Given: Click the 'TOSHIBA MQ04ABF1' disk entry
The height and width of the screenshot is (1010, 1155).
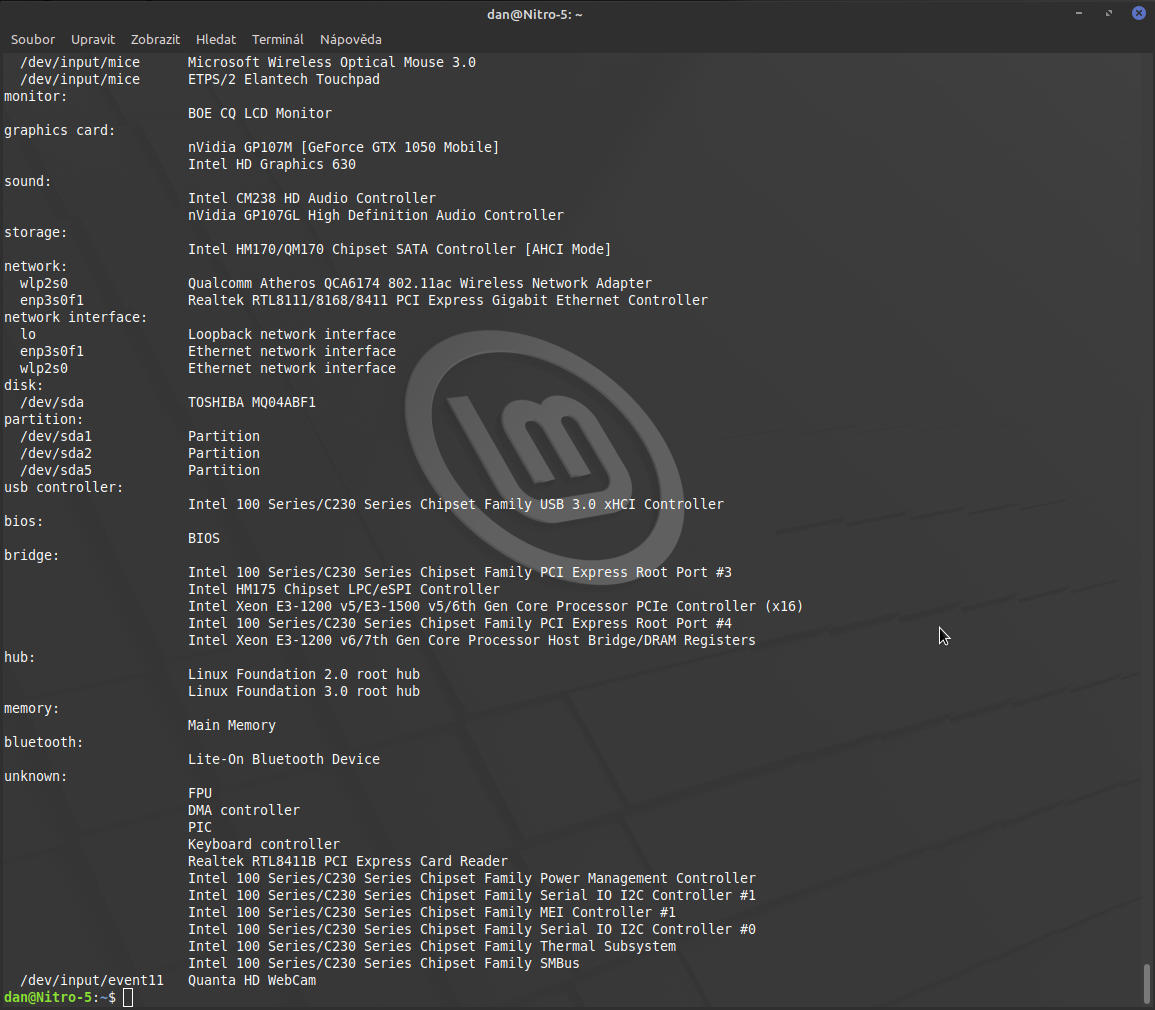Looking at the screenshot, I should (252, 402).
